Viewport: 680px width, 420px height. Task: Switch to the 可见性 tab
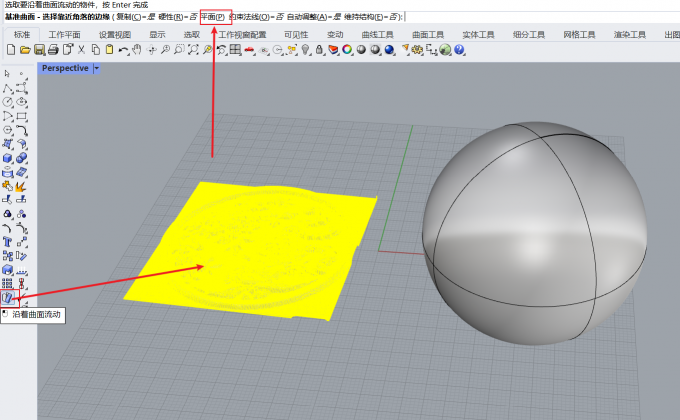tap(296, 35)
